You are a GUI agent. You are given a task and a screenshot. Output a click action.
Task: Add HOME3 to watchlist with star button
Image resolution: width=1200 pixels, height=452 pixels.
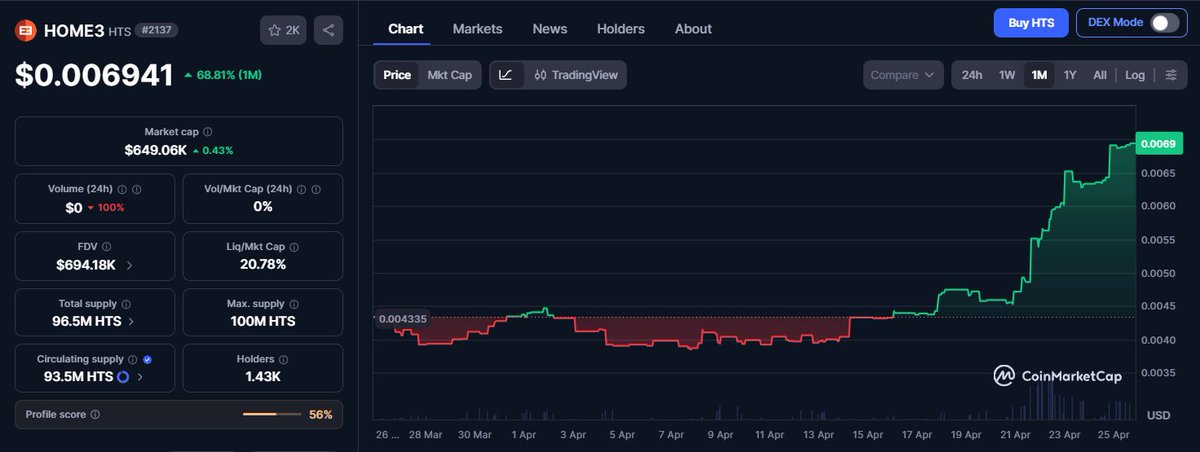283,31
